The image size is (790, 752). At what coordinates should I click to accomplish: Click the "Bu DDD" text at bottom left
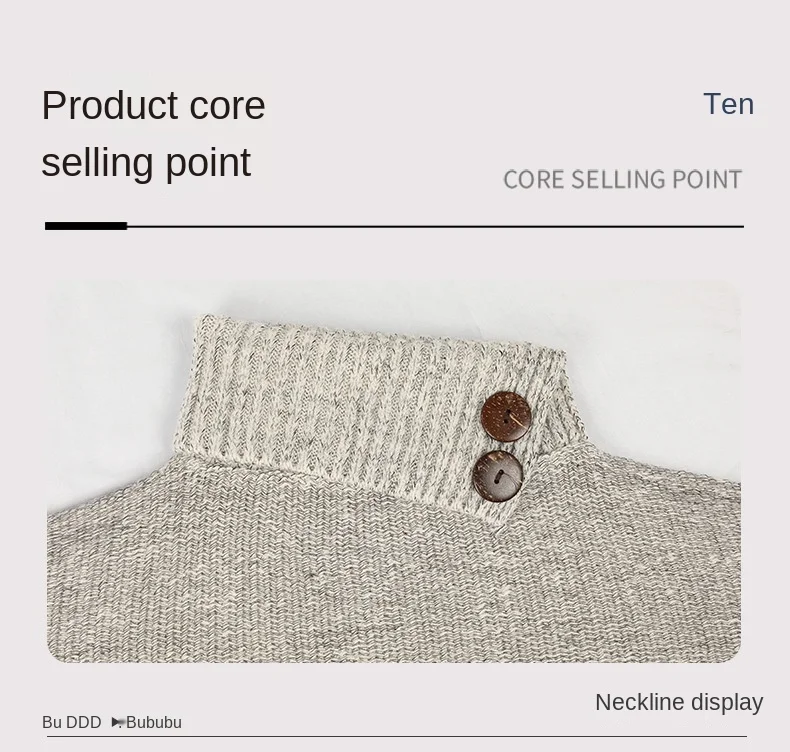[x=72, y=722]
